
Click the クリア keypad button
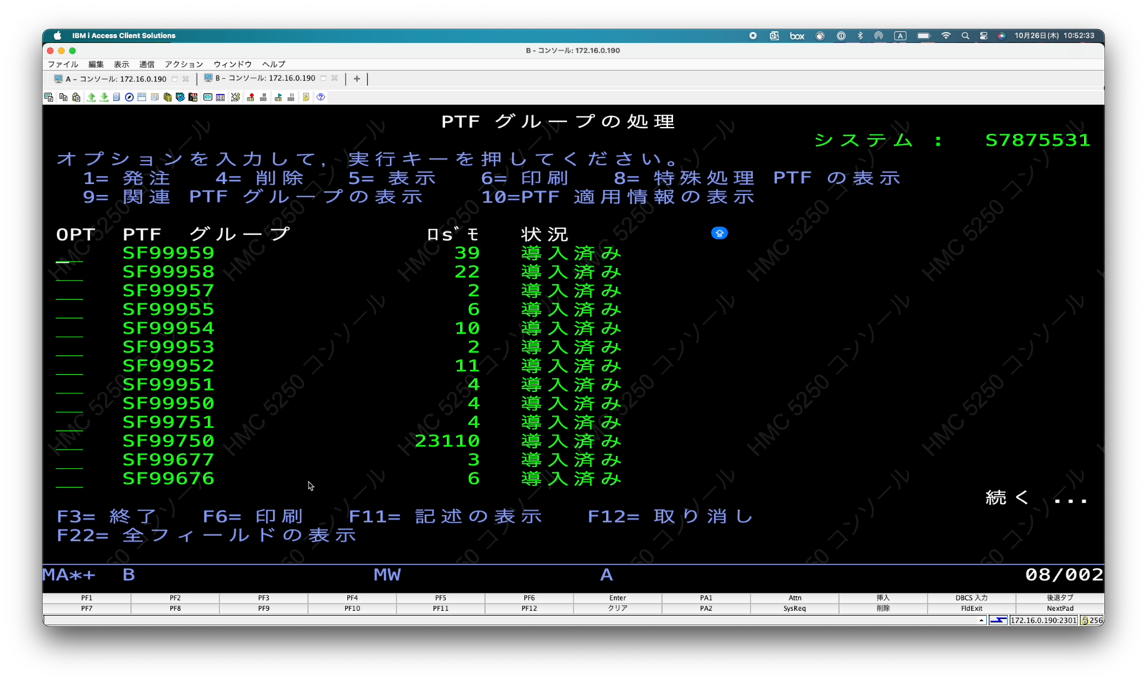point(618,608)
